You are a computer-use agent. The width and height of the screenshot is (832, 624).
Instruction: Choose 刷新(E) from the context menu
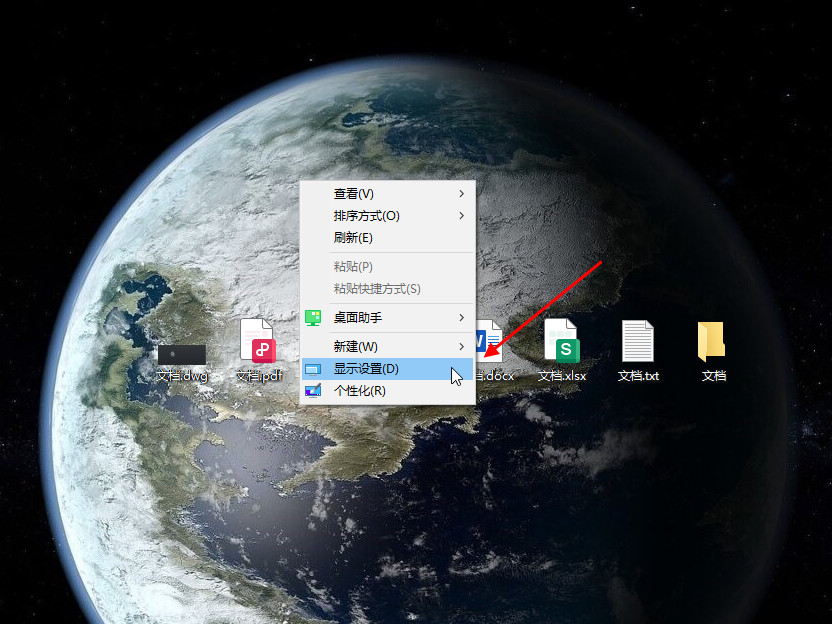pyautogui.click(x=353, y=238)
